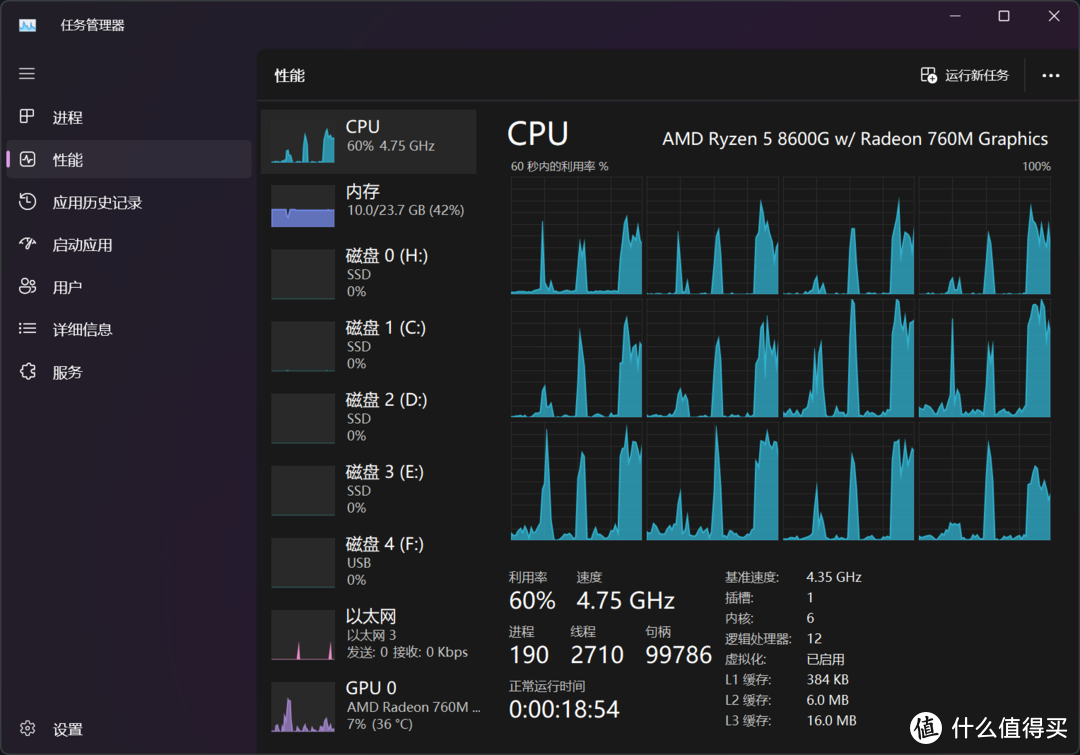Viewport: 1080px width, 755px height.
Task: Click the process count value 190
Action: [529, 654]
